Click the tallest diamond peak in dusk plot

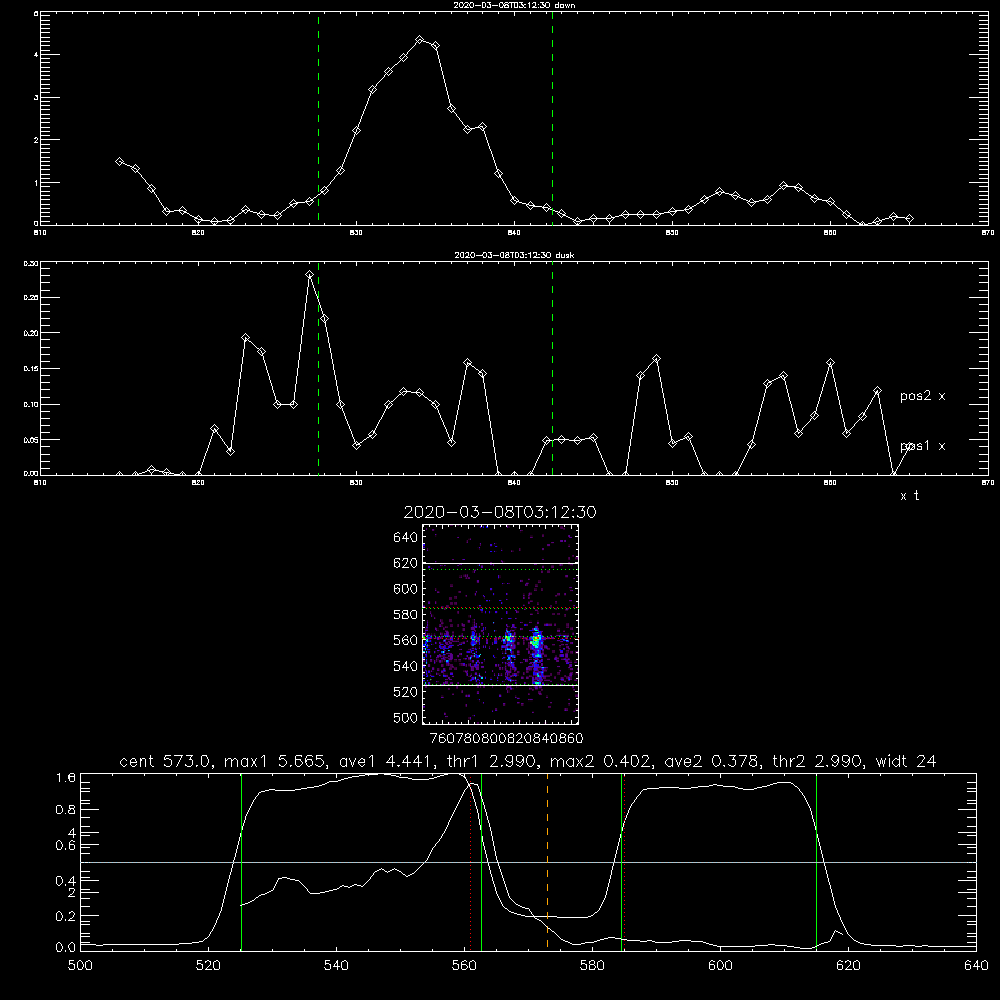310,275
